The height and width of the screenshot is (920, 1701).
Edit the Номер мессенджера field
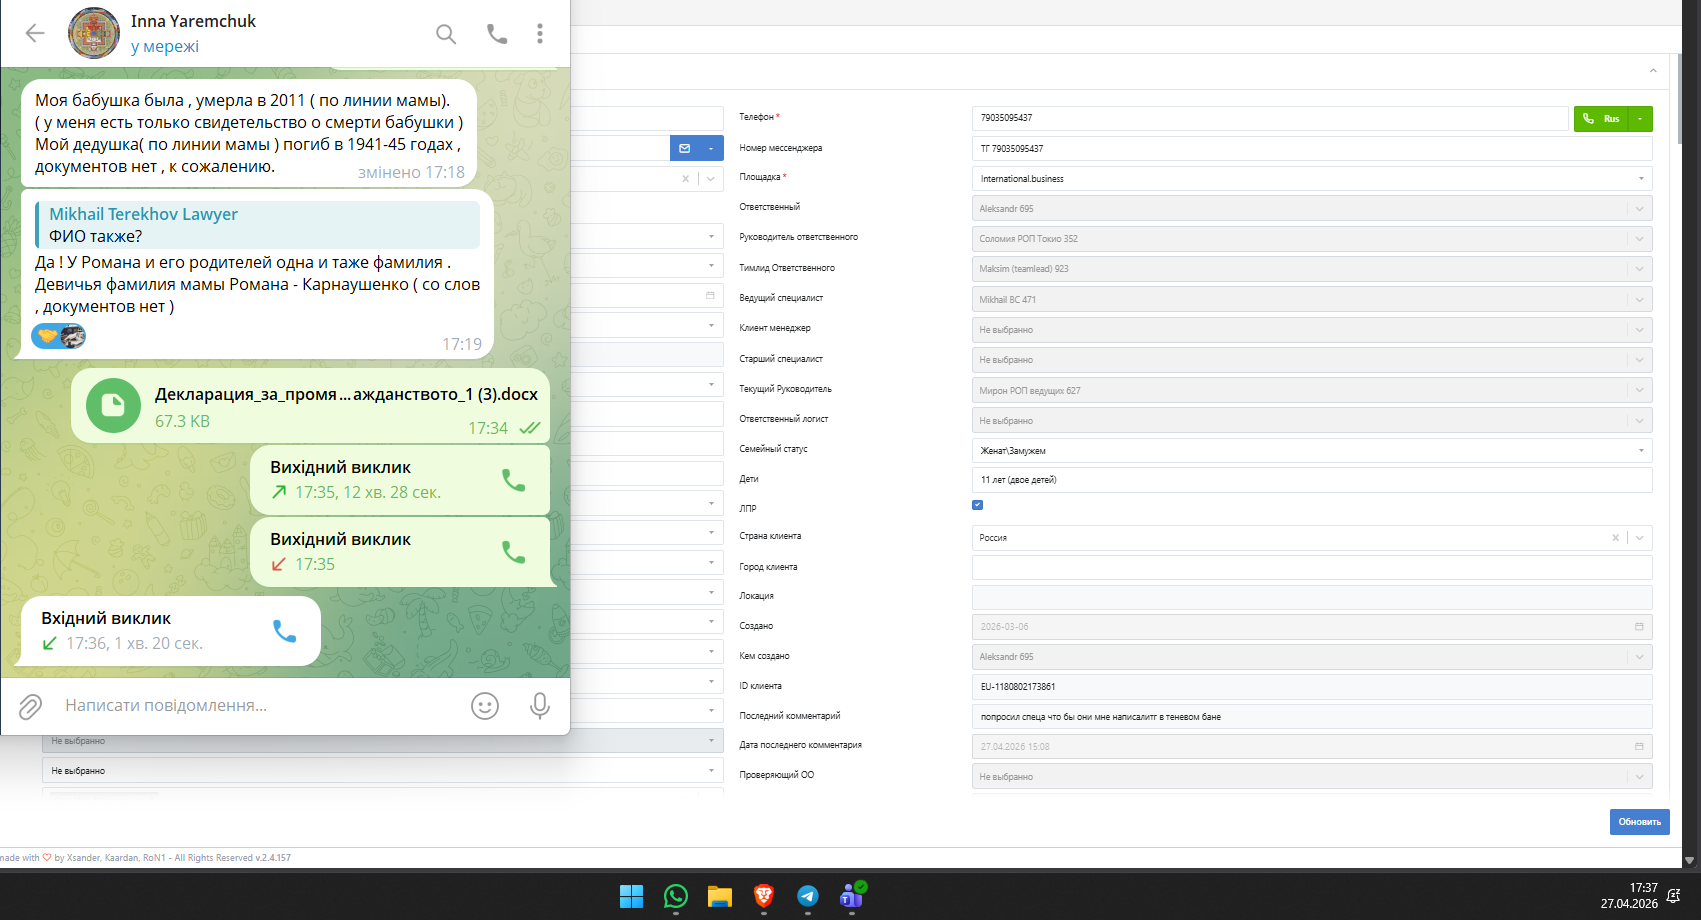pyautogui.click(x=1312, y=149)
